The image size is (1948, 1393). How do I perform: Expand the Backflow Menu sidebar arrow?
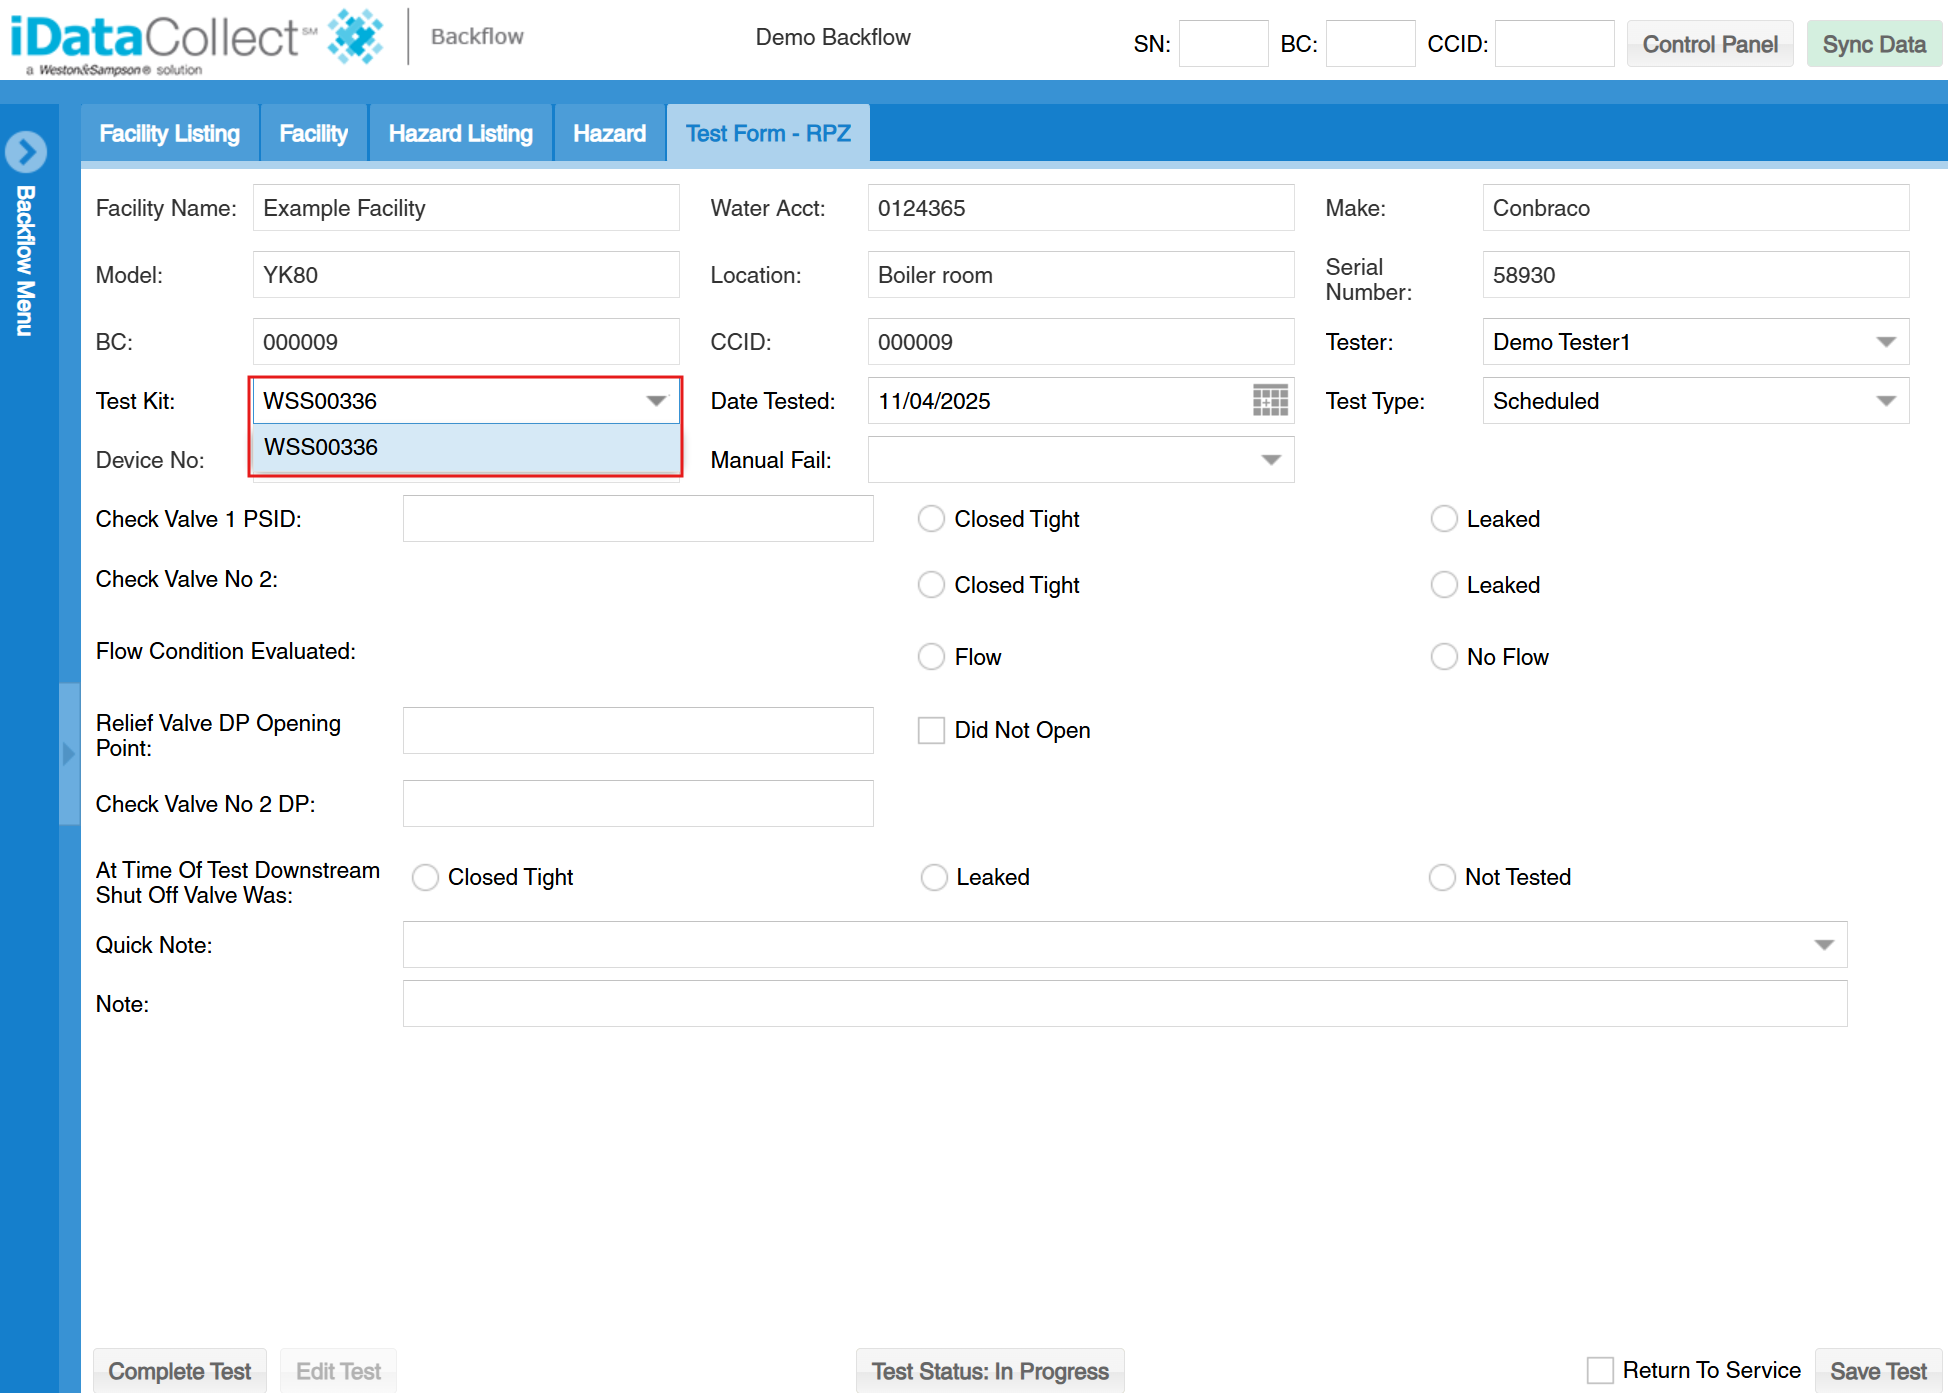[27, 151]
